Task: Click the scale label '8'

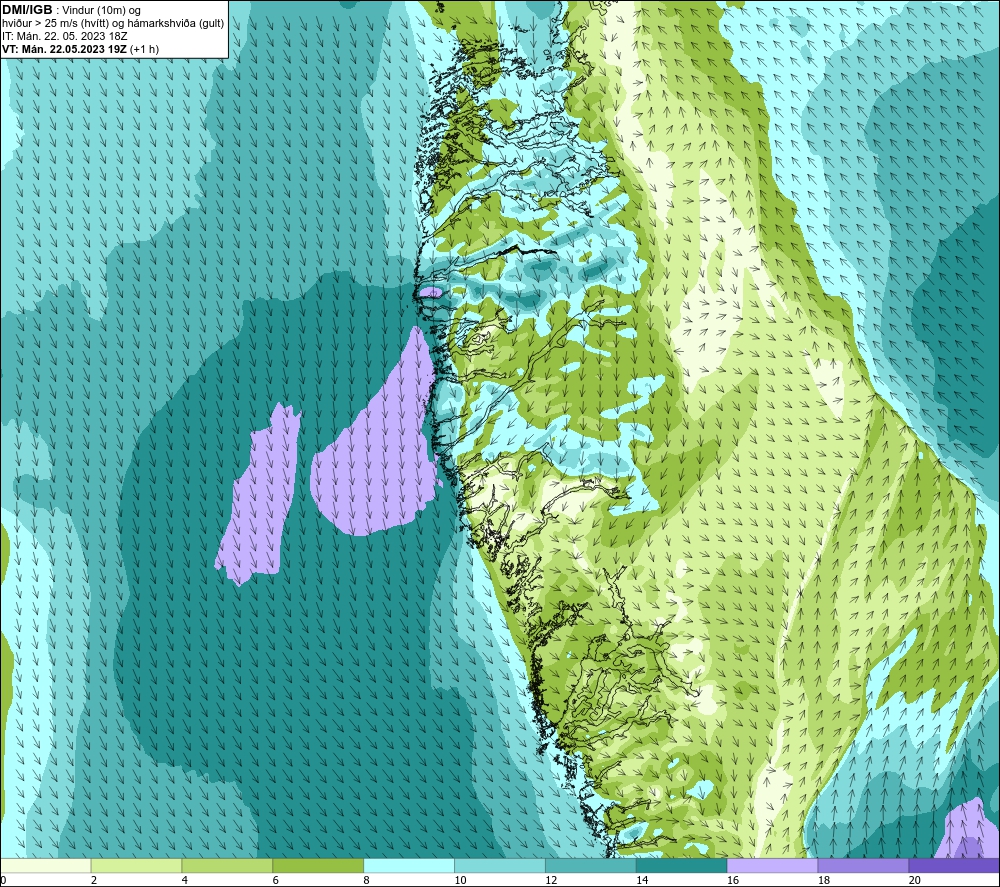Action: (x=367, y=880)
